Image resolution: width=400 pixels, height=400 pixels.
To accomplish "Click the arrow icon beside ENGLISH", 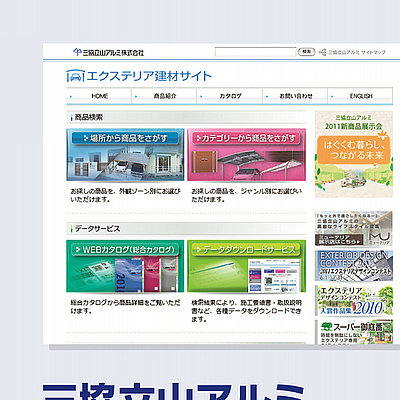I will coord(332,97).
